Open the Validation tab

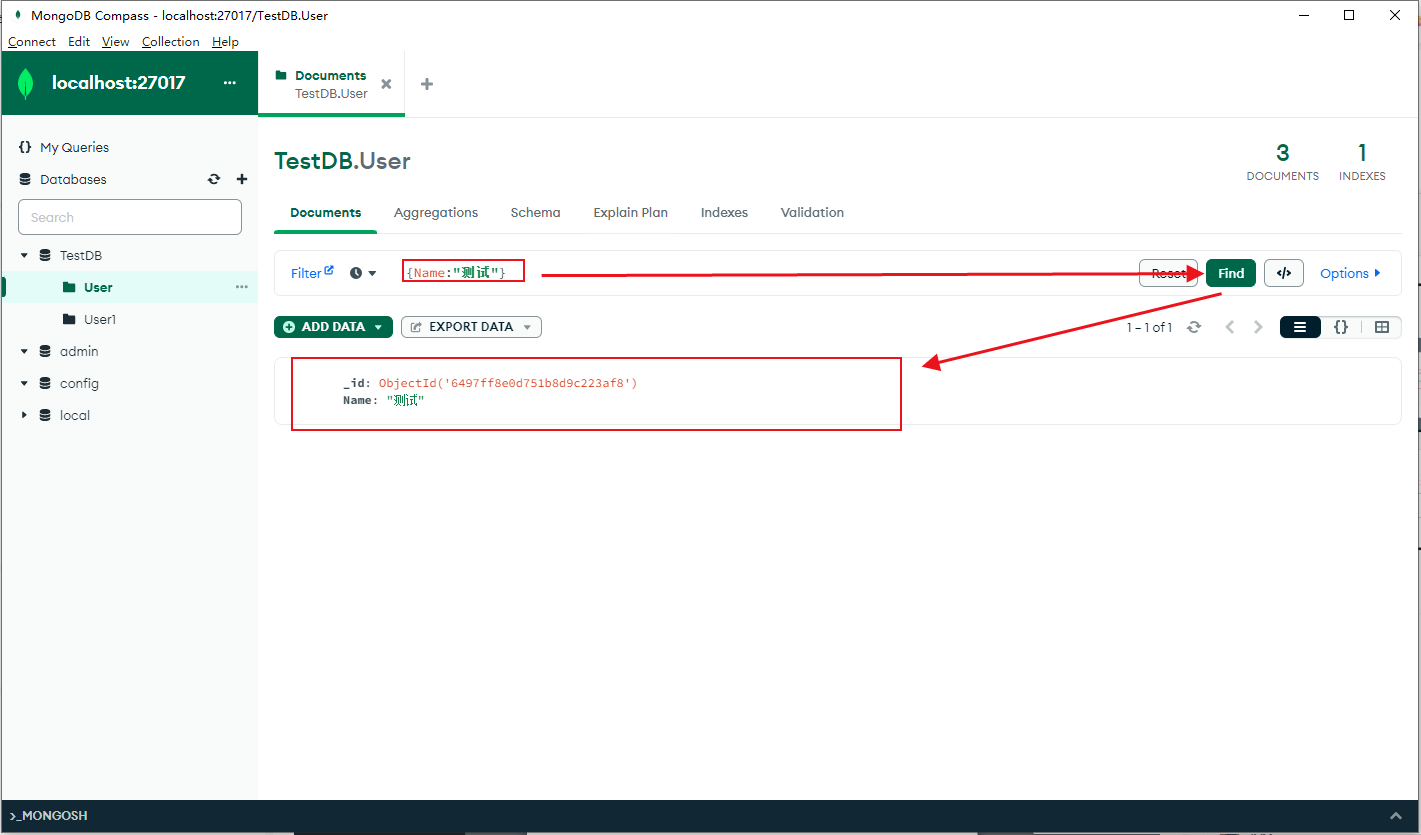tap(812, 213)
